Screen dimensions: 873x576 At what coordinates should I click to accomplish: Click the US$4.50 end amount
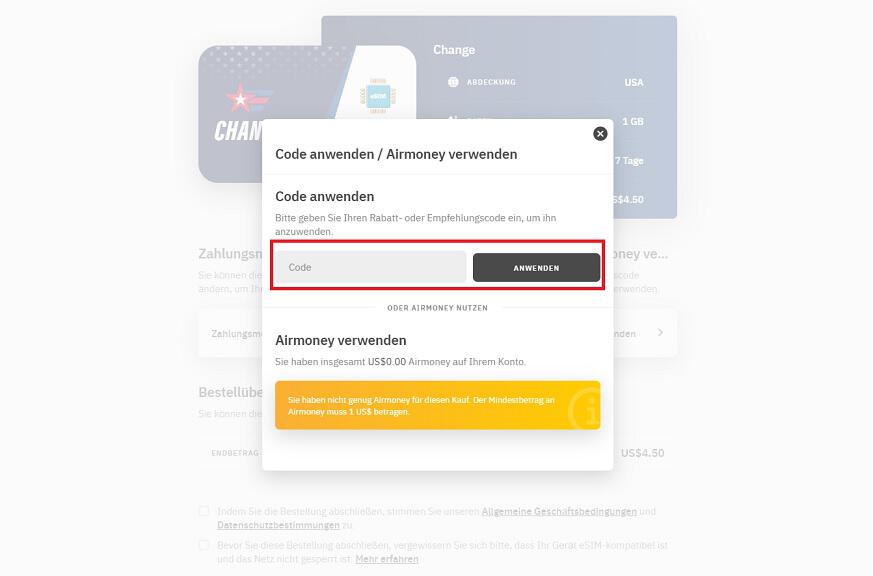(x=643, y=453)
